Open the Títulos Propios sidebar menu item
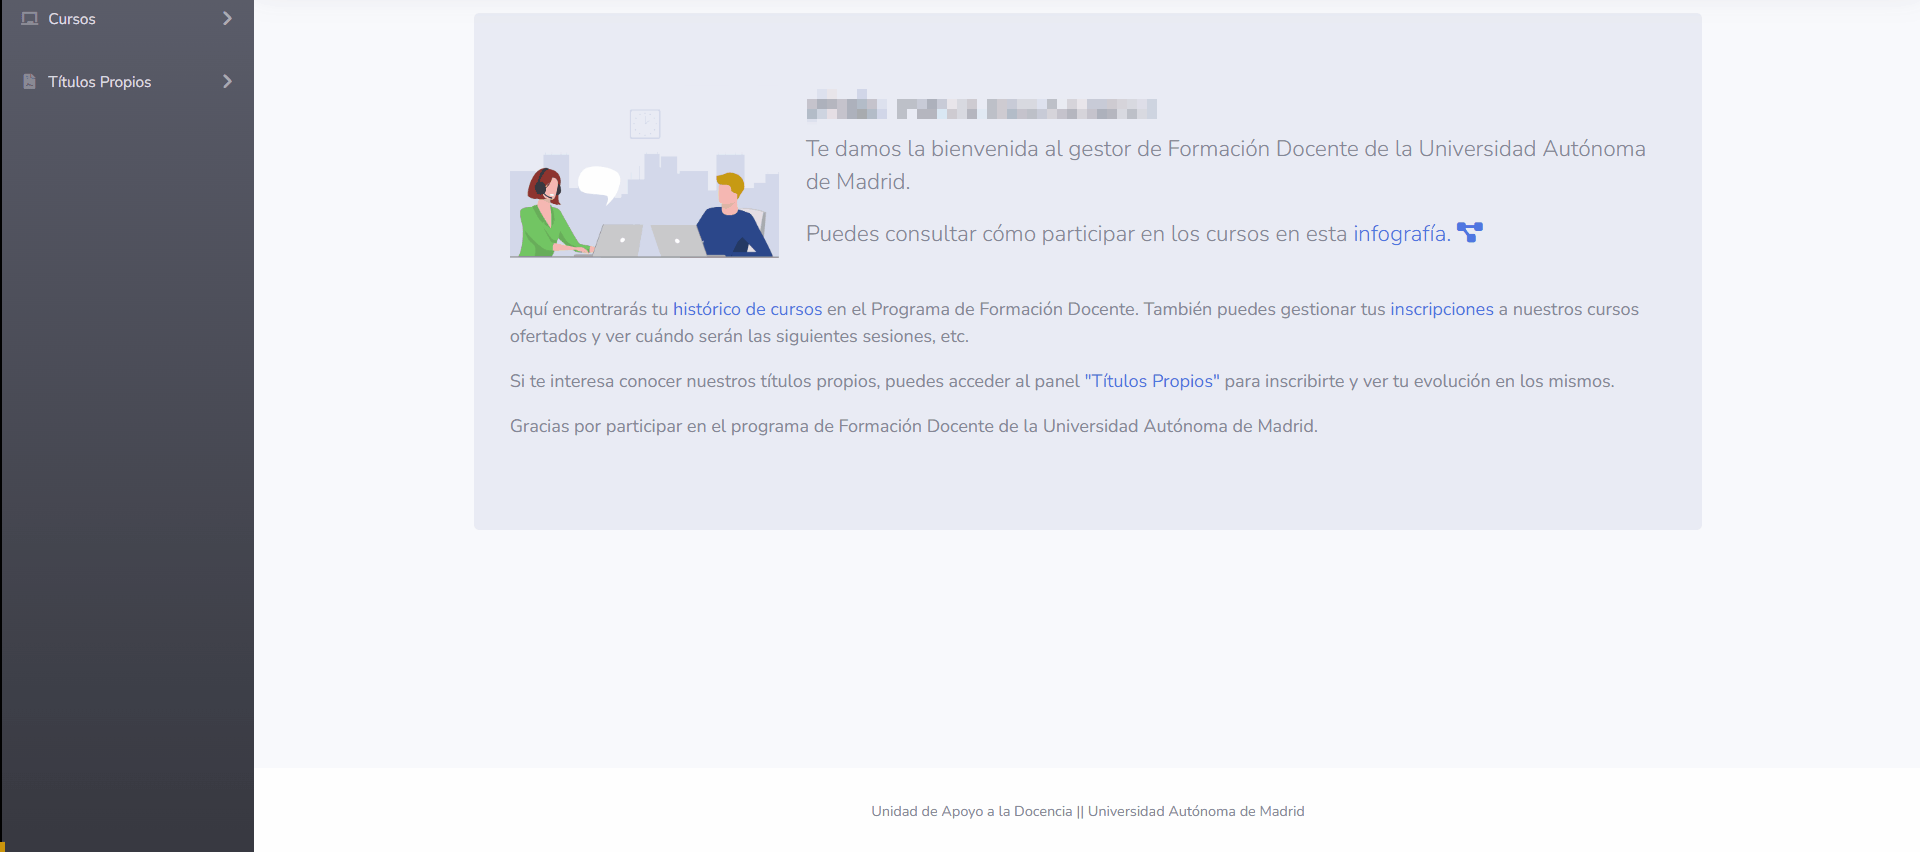The image size is (1920, 852). pyautogui.click(x=100, y=82)
